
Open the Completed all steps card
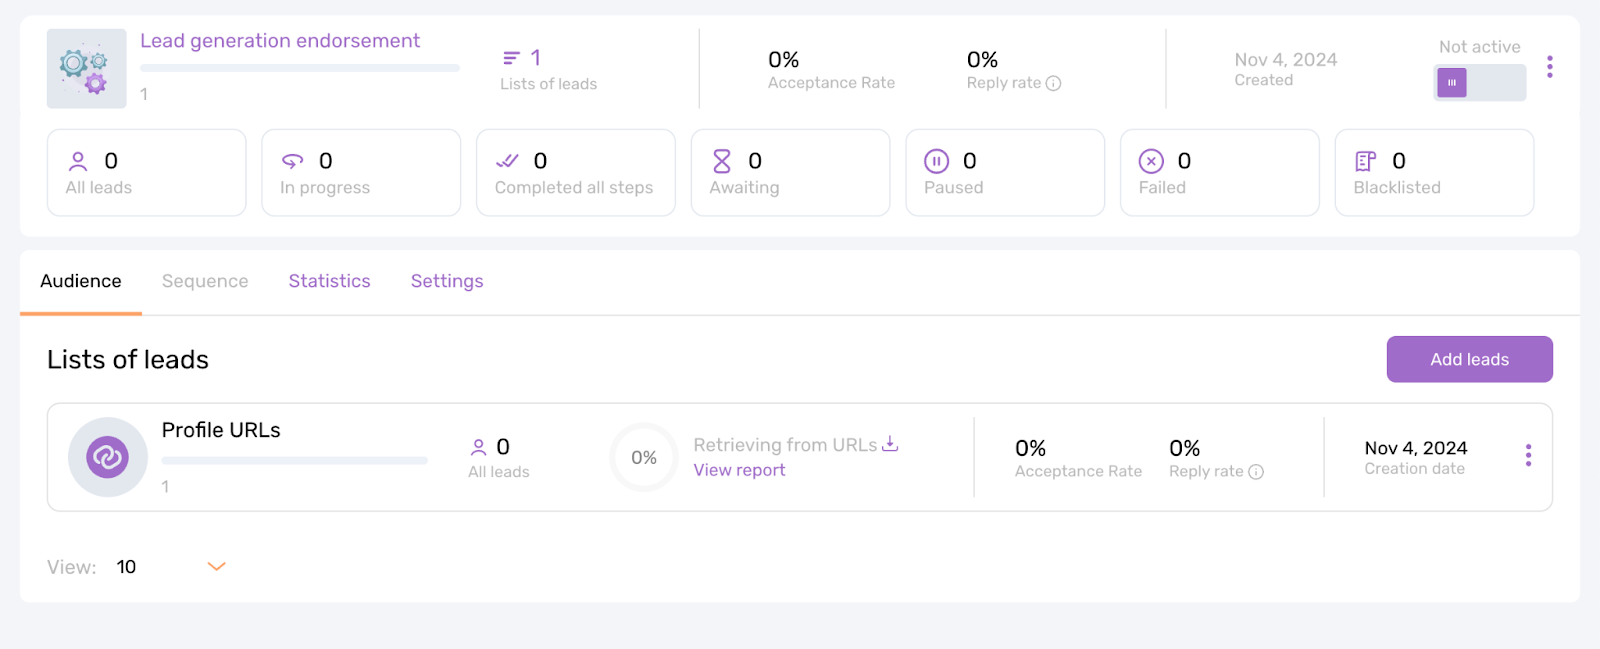point(575,172)
